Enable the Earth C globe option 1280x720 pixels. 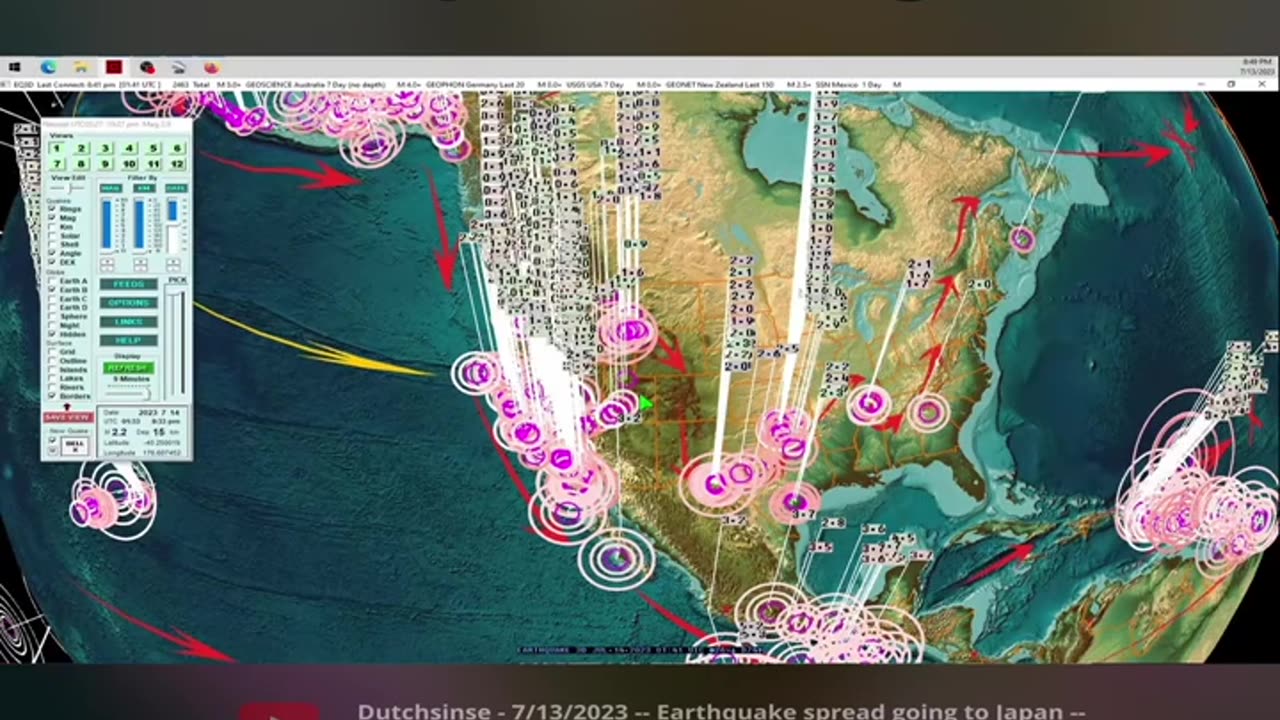pyautogui.click(x=51, y=299)
